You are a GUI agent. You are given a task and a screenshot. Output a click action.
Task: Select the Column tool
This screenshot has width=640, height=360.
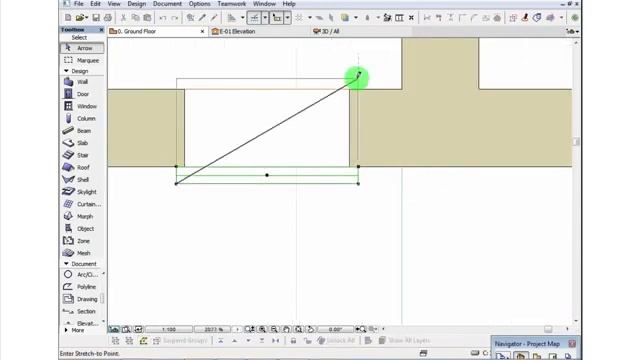(x=82, y=119)
